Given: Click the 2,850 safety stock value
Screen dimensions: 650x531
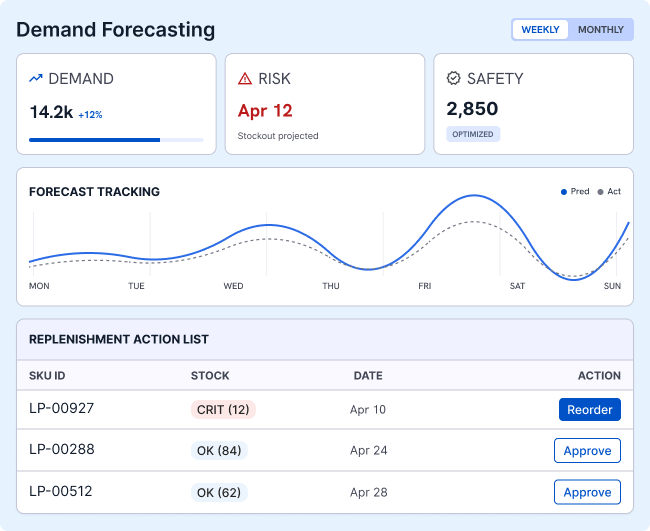Looking at the screenshot, I should point(472,109).
